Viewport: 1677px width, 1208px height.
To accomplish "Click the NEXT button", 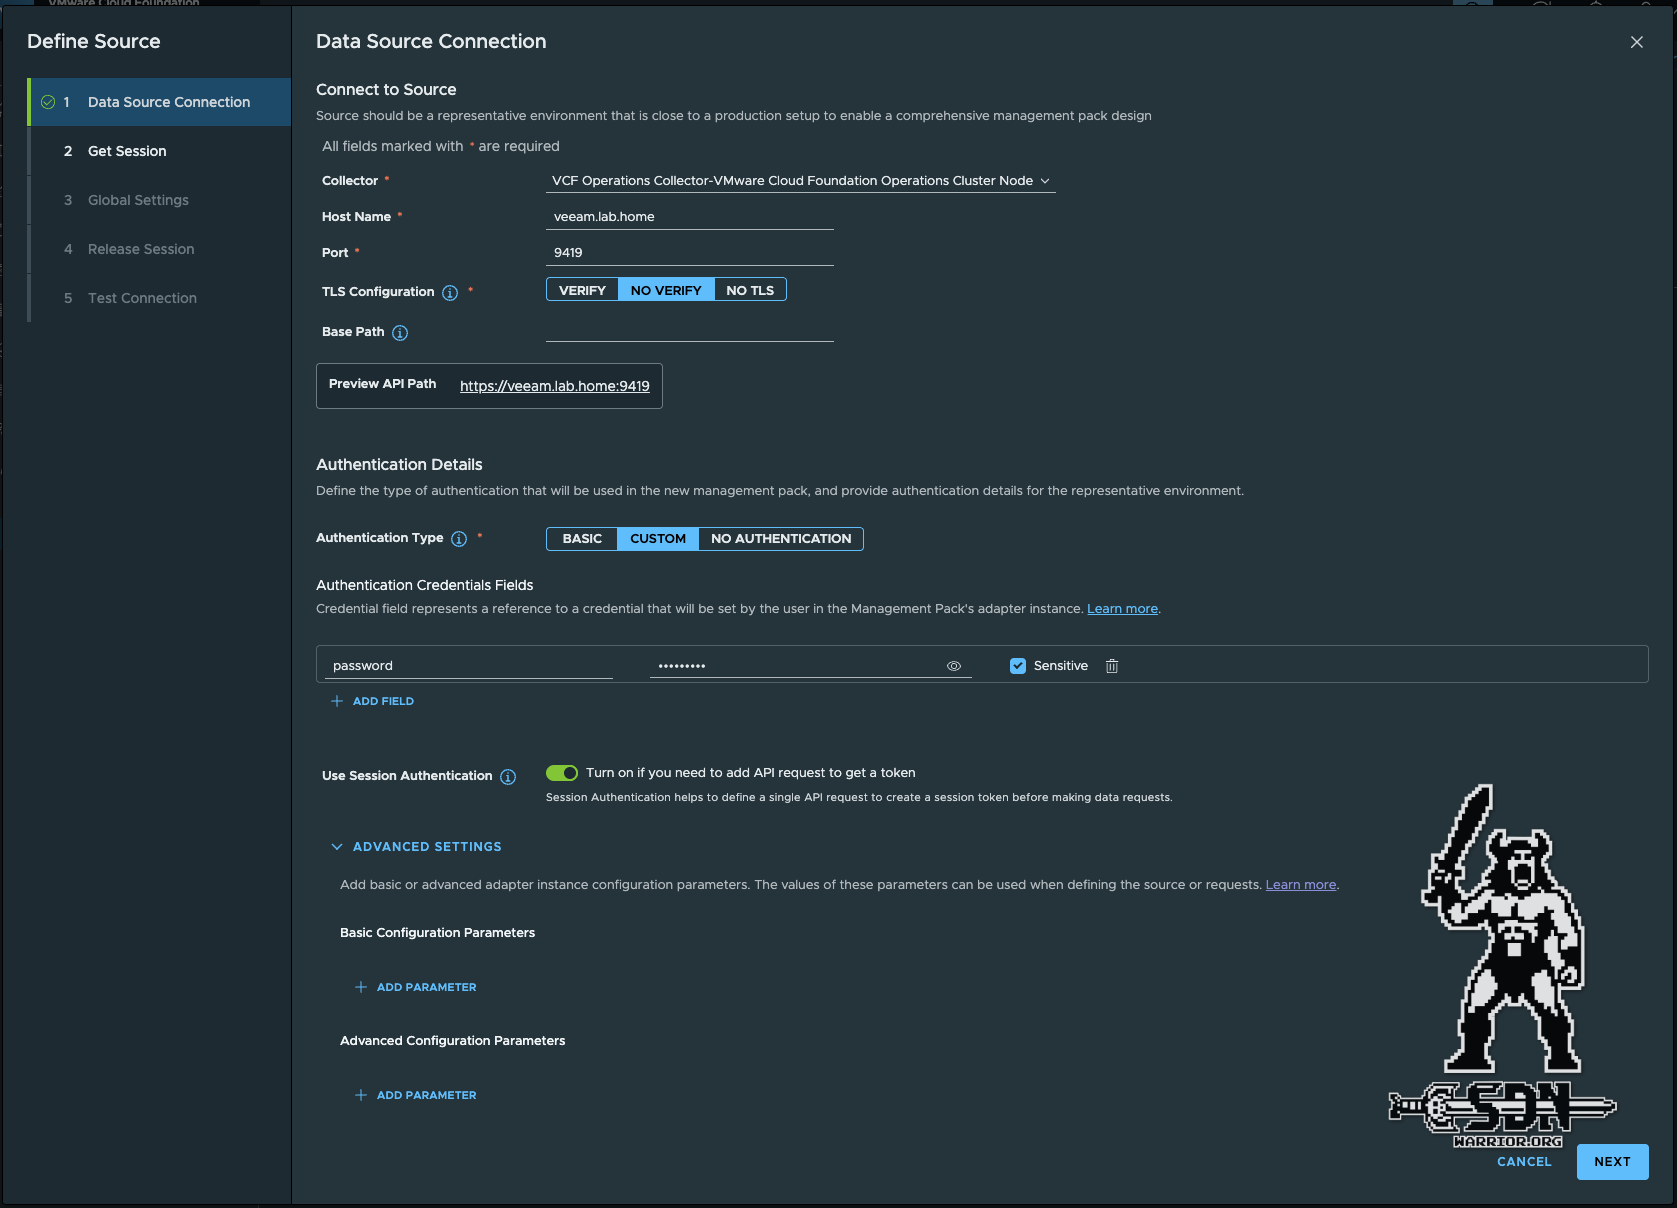I will click(1611, 1162).
